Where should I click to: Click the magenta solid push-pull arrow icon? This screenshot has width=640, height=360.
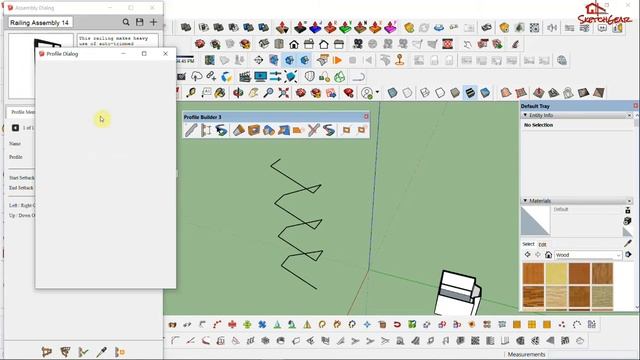[x=391, y=27]
